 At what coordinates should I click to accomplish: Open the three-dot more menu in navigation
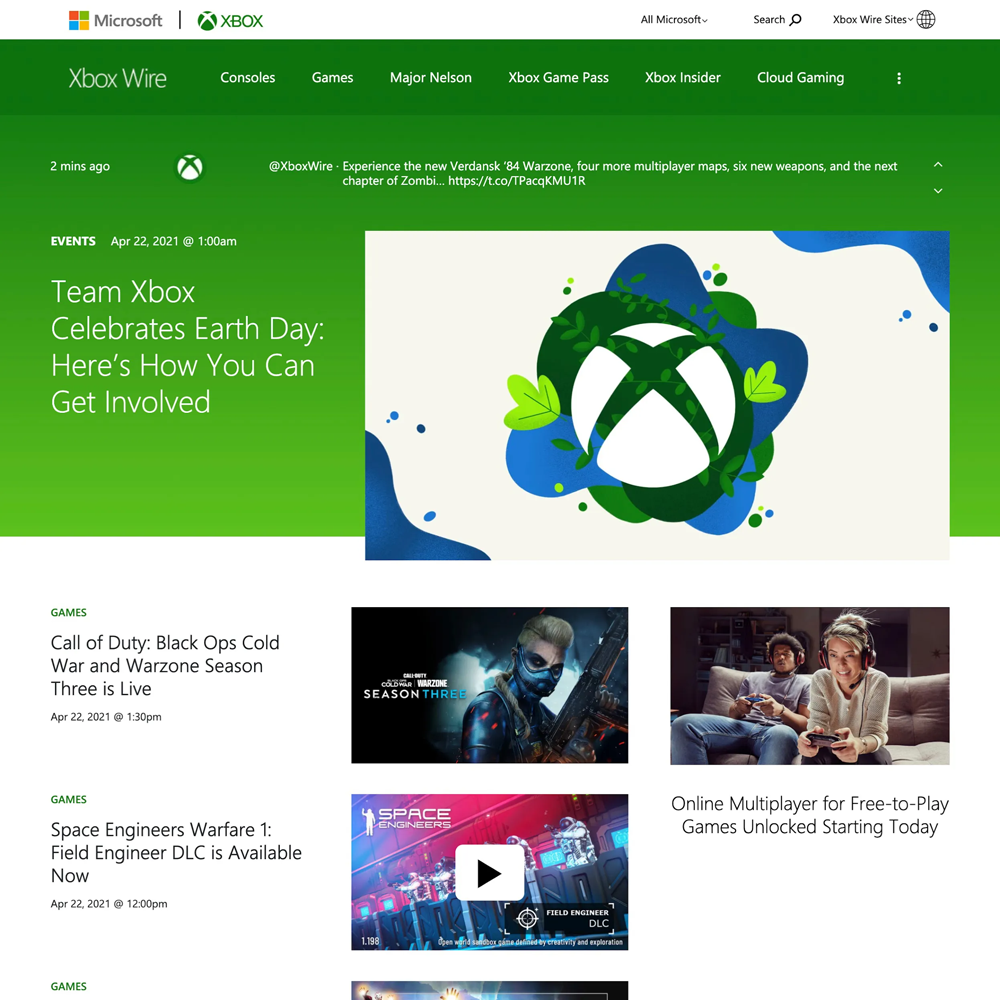tap(899, 78)
